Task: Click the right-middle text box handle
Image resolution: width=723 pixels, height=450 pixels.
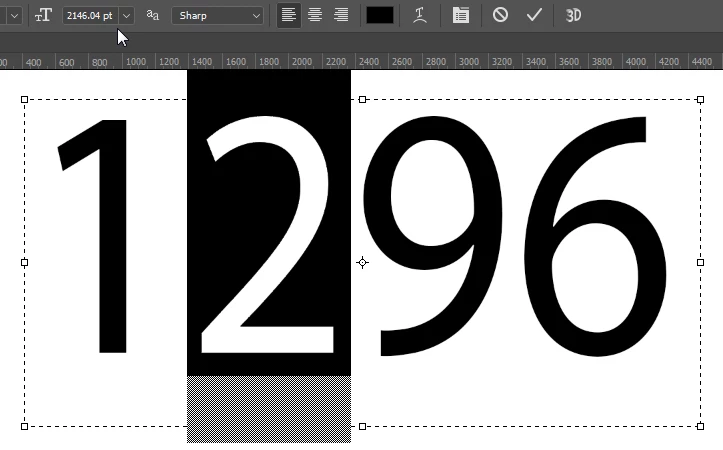Action: (700, 263)
